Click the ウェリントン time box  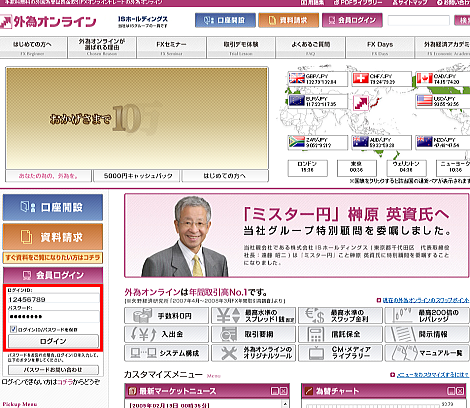pos(406,168)
